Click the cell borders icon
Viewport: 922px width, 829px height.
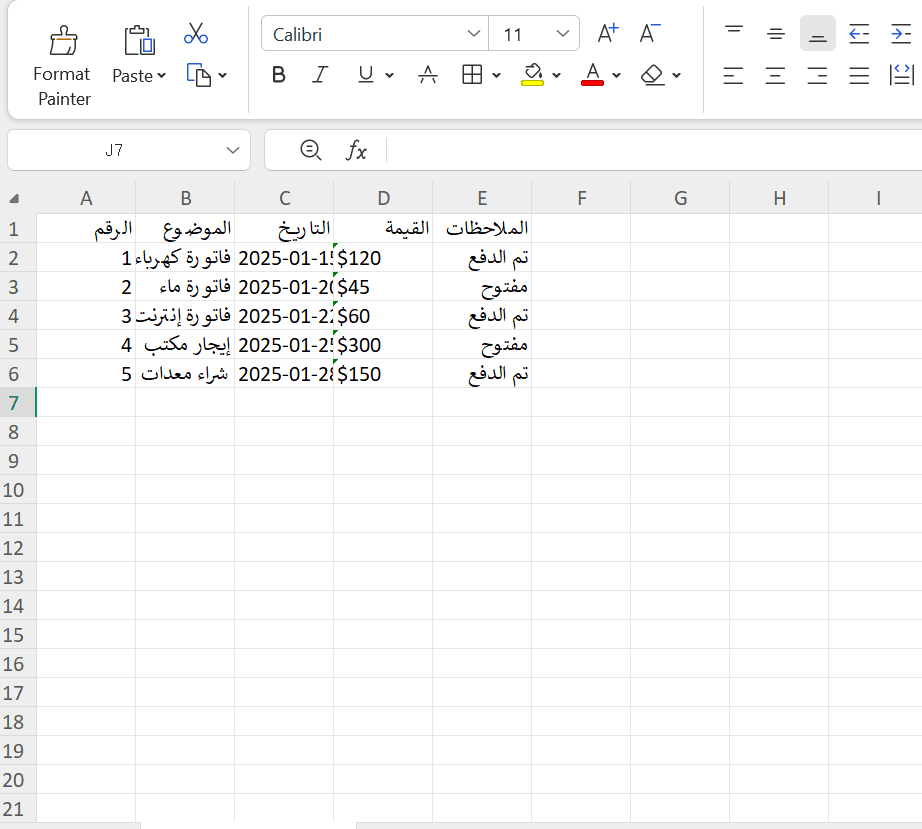pos(472,75)
